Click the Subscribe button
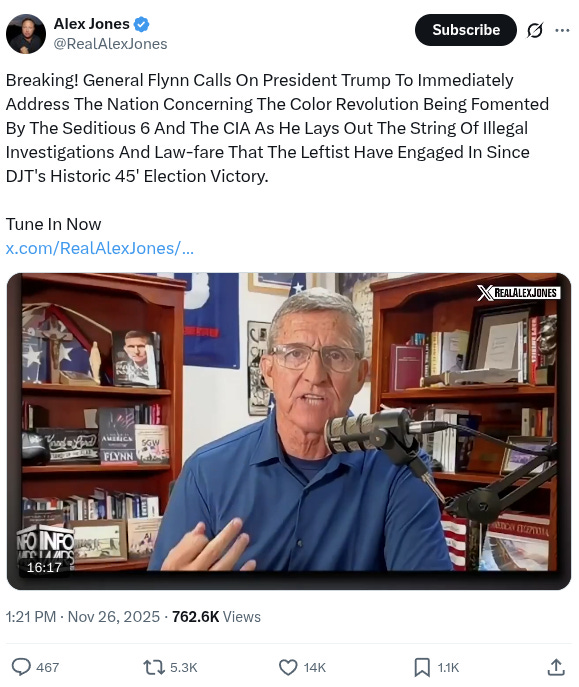The width and height of the screenshot is (579, 687). tap(466, 30)
